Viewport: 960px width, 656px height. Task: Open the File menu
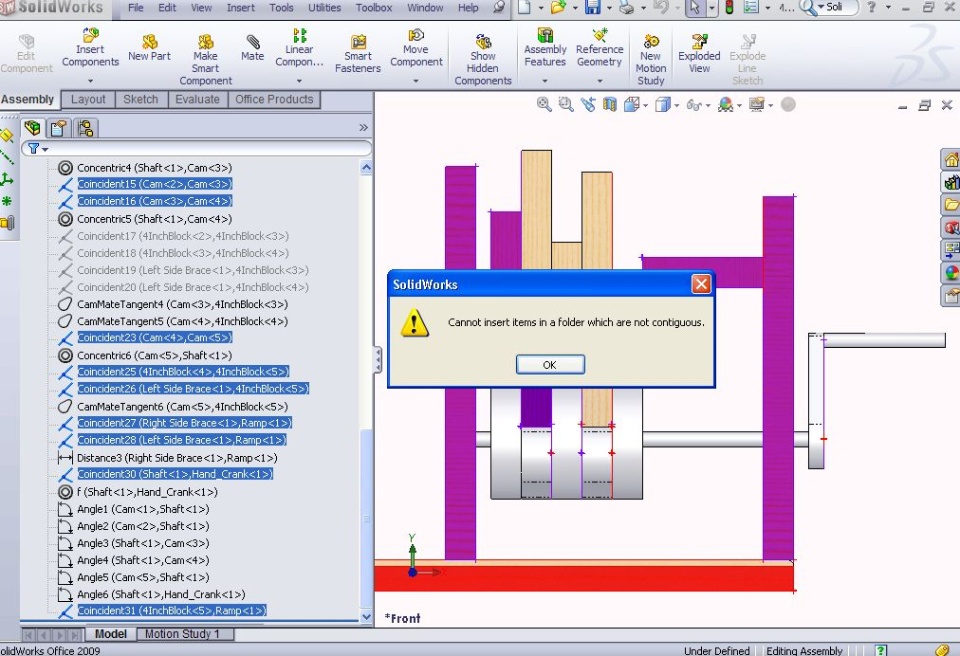point(136,8)
